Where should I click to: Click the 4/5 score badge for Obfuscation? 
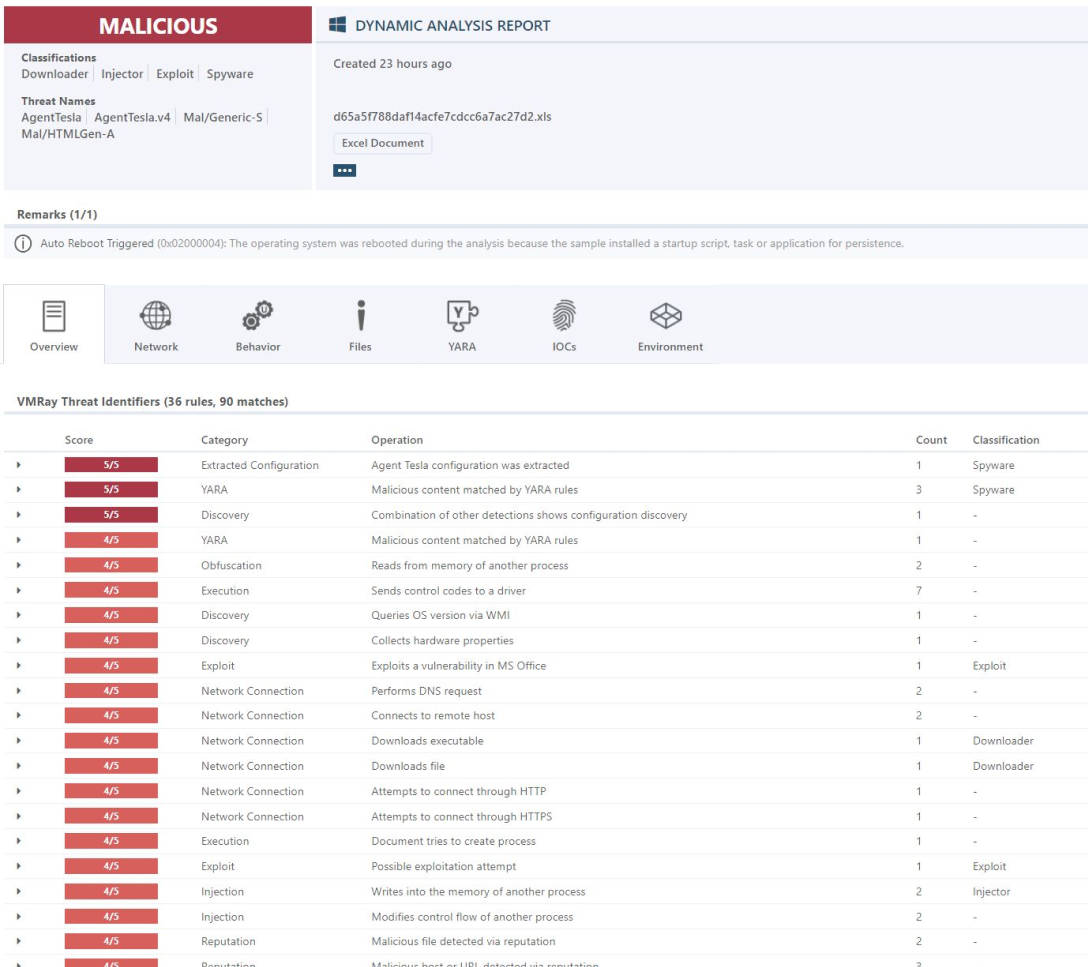coord(111,565)
